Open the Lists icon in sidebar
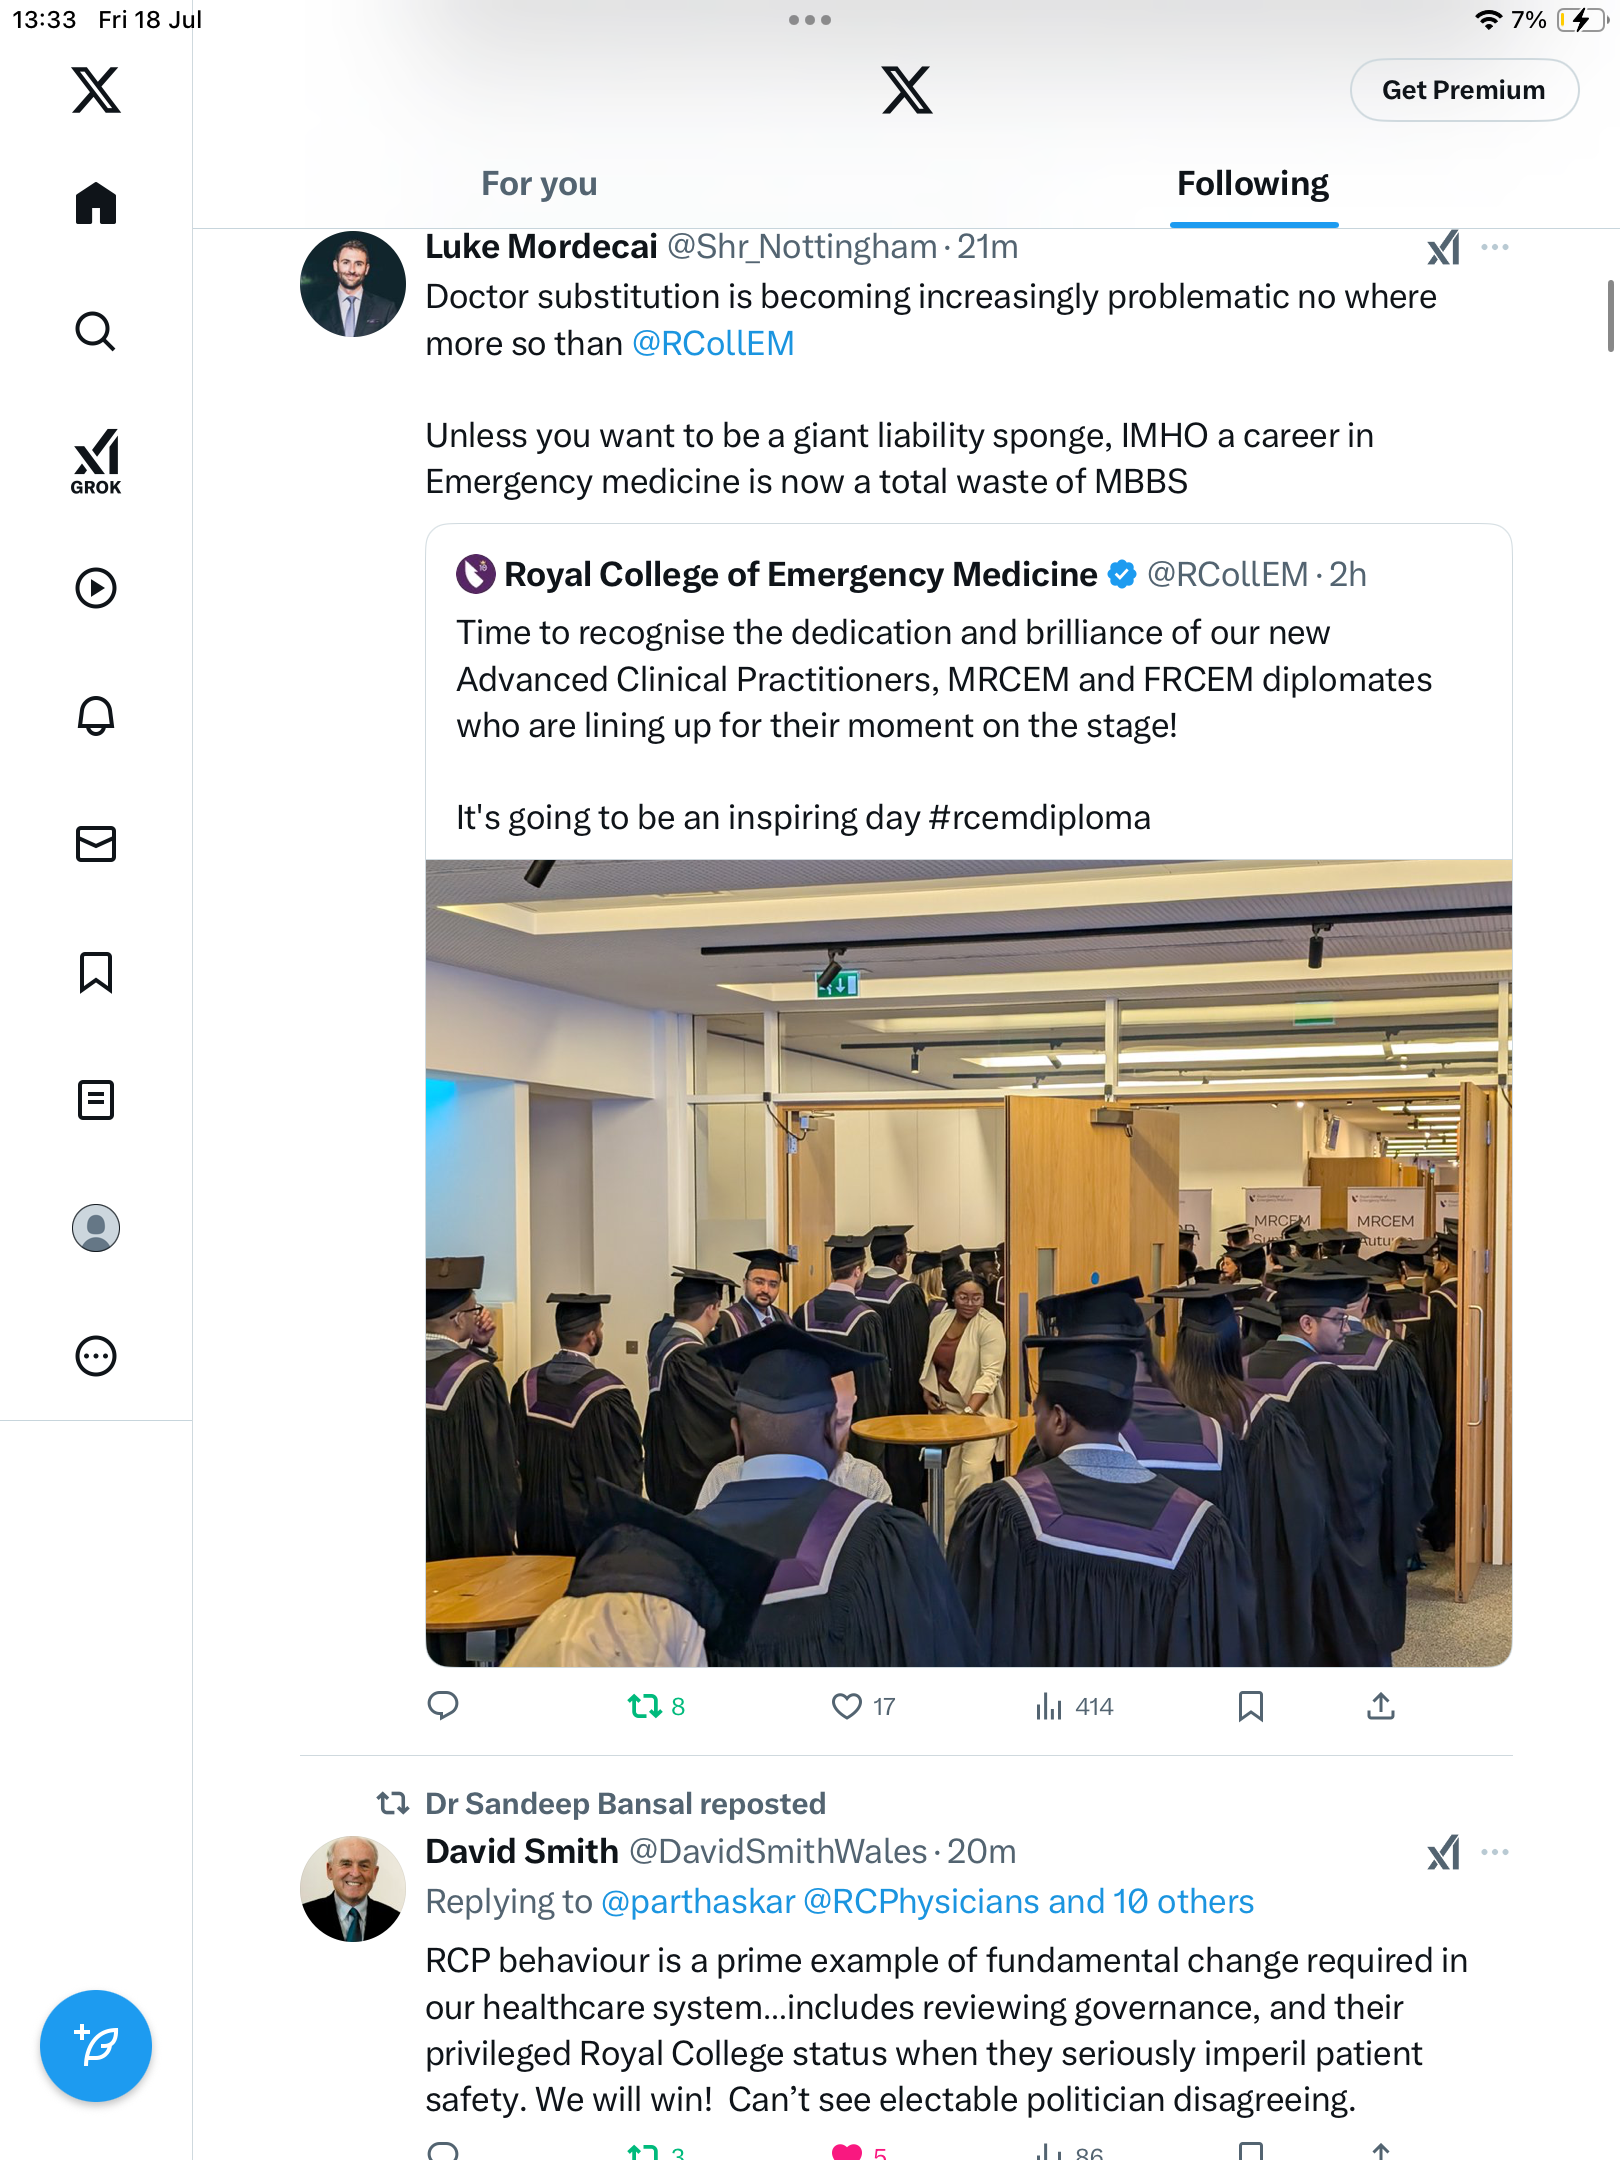 pyautogui.click(x=96, y=1100)
